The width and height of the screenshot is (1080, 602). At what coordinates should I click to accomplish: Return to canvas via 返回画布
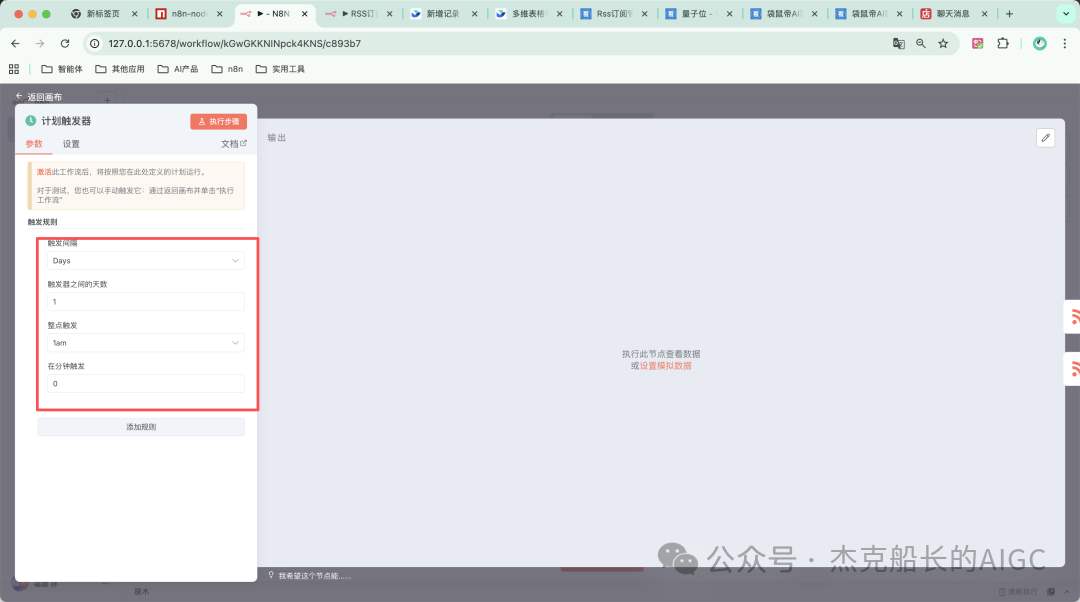click(39, 97)
